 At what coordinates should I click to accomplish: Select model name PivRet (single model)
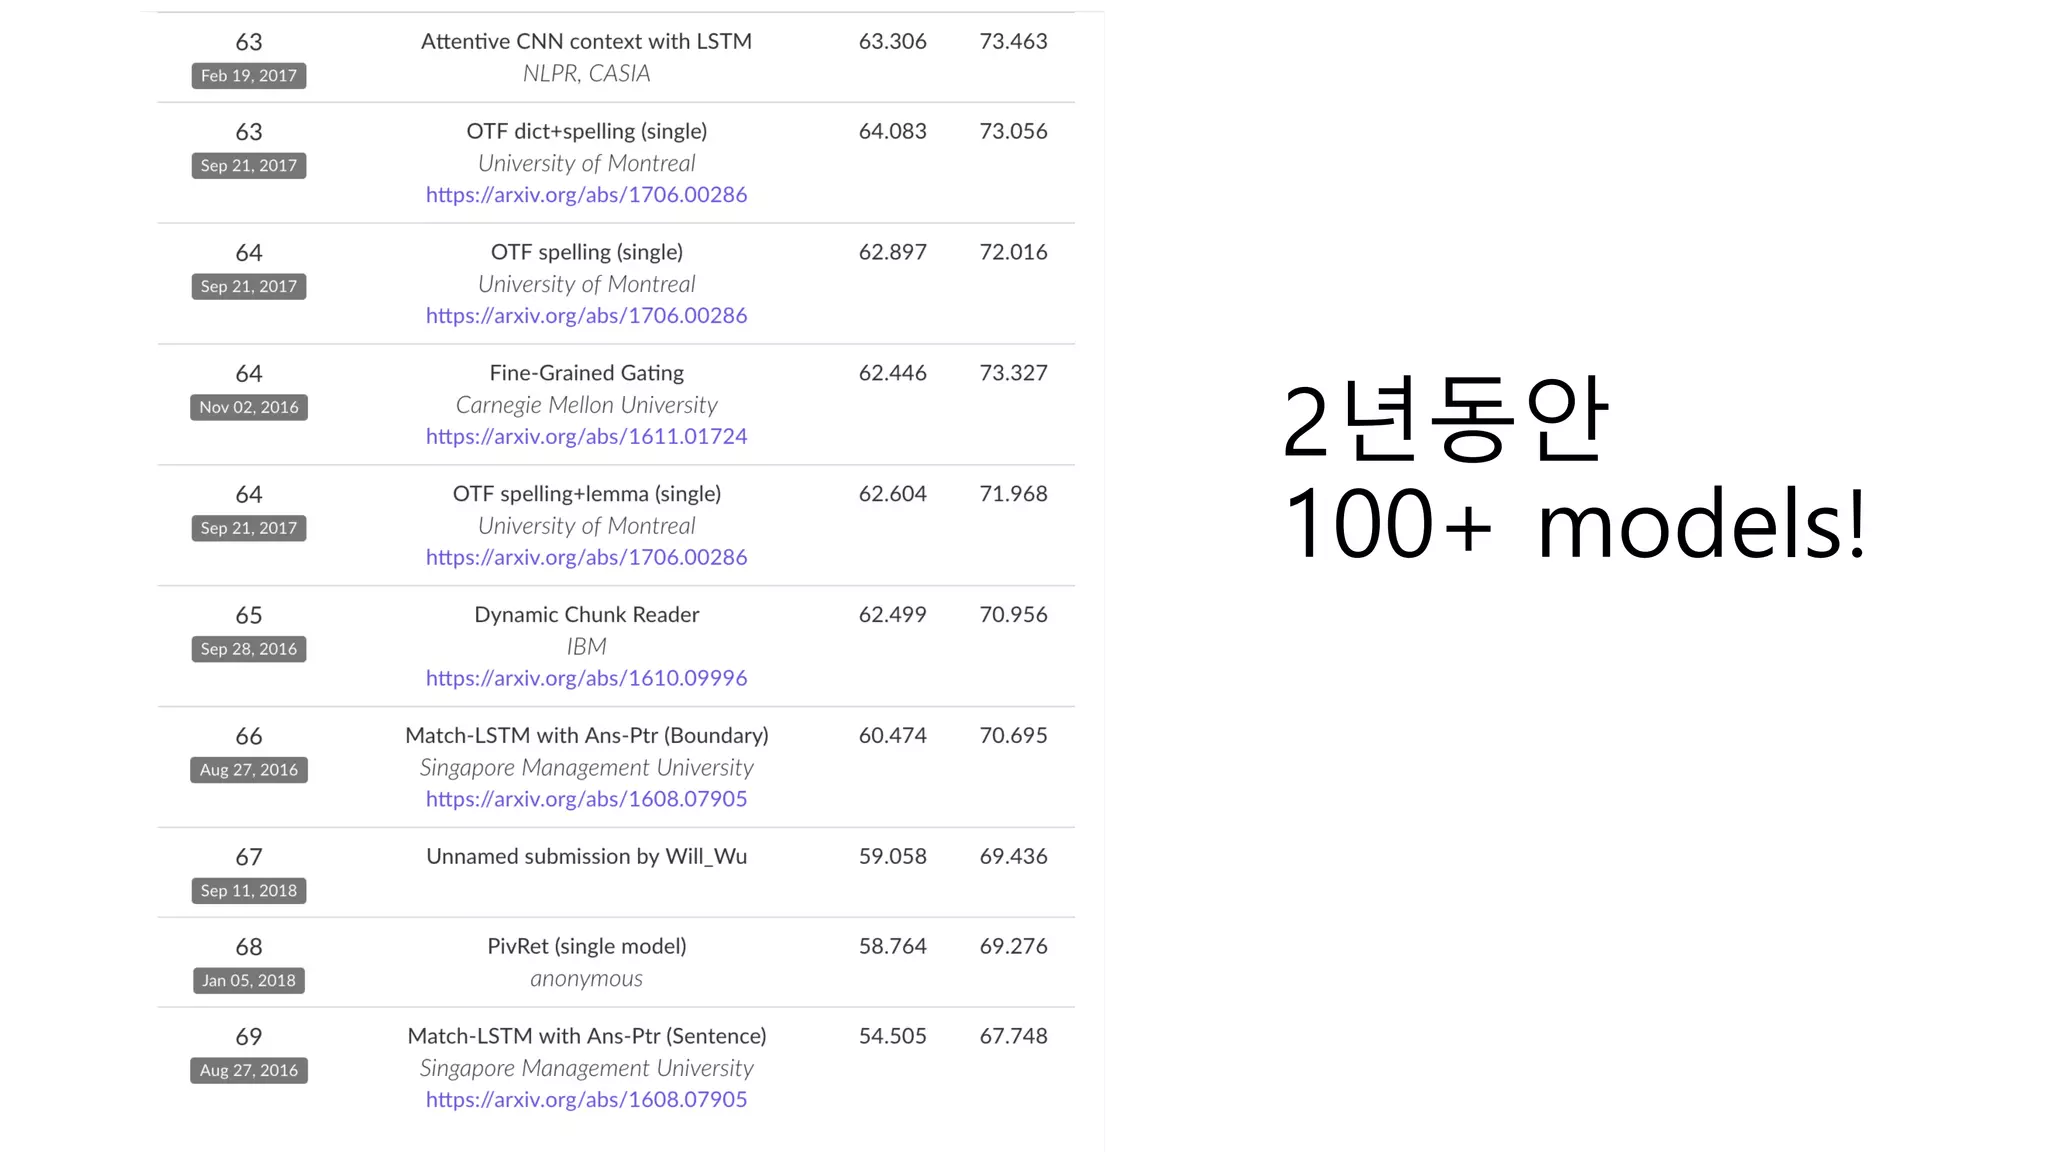(x=586, y=947)
